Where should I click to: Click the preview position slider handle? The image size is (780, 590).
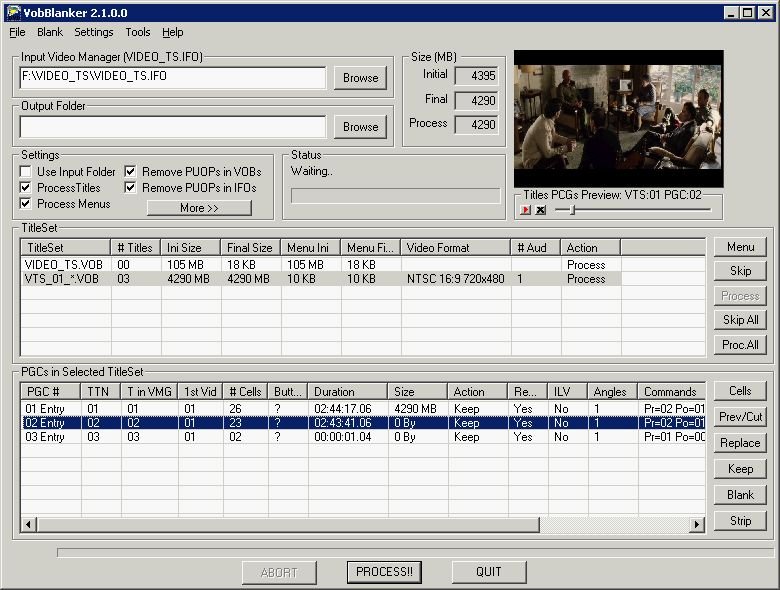tap(571, 210)
